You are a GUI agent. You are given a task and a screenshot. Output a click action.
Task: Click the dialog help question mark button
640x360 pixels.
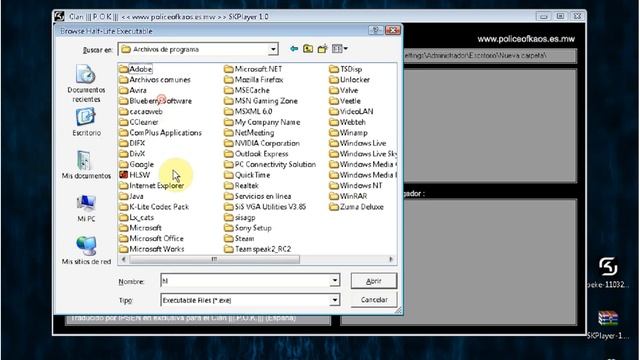tap(376, 30)
